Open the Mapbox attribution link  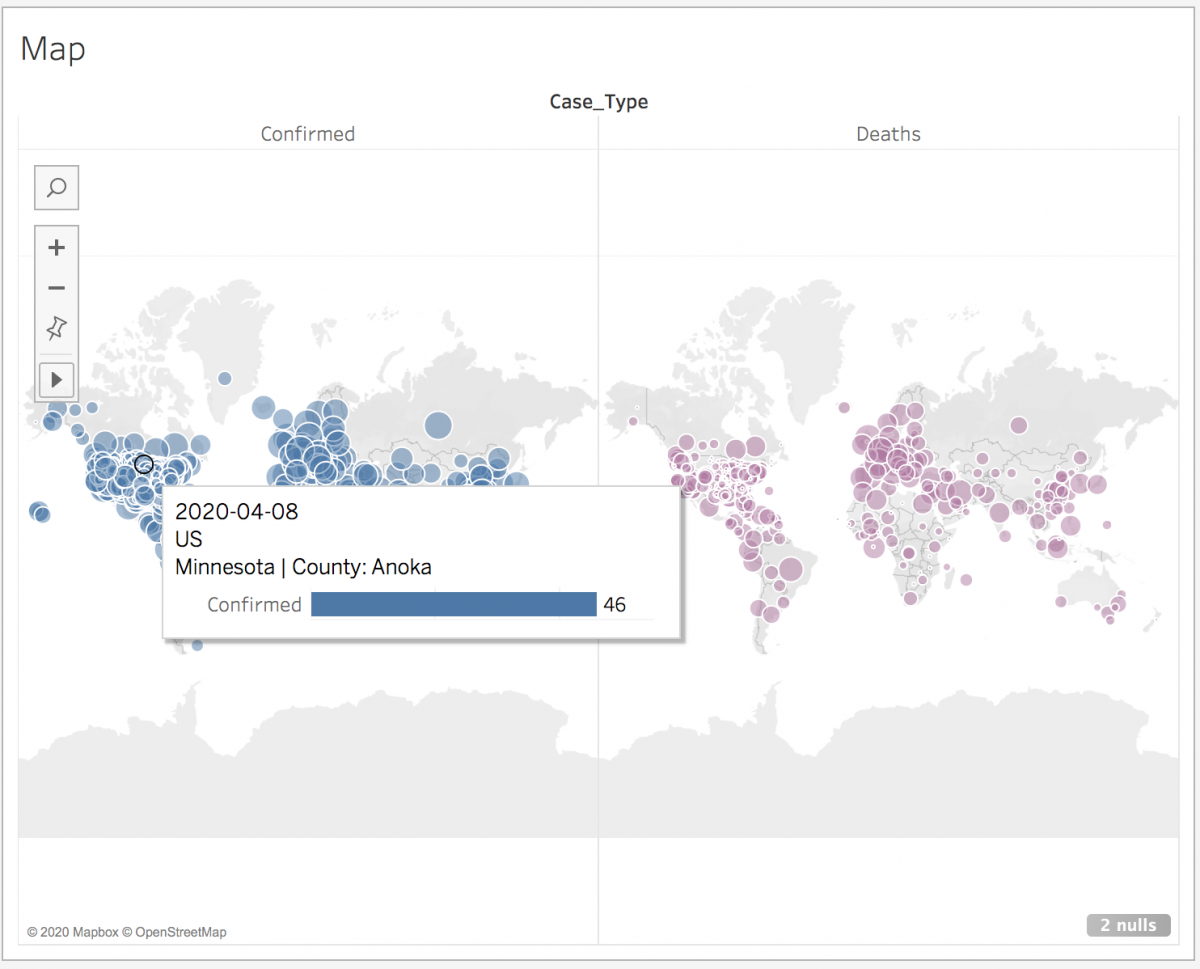pos(74,932)
